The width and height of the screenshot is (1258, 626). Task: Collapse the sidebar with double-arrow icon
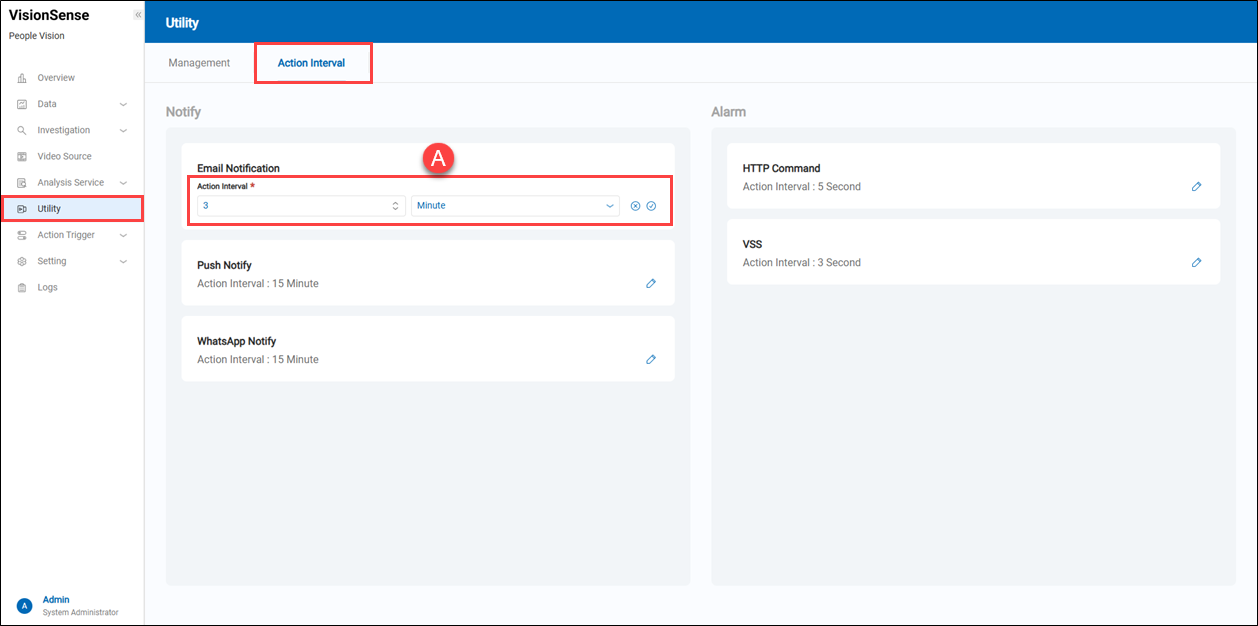[138, 15]
